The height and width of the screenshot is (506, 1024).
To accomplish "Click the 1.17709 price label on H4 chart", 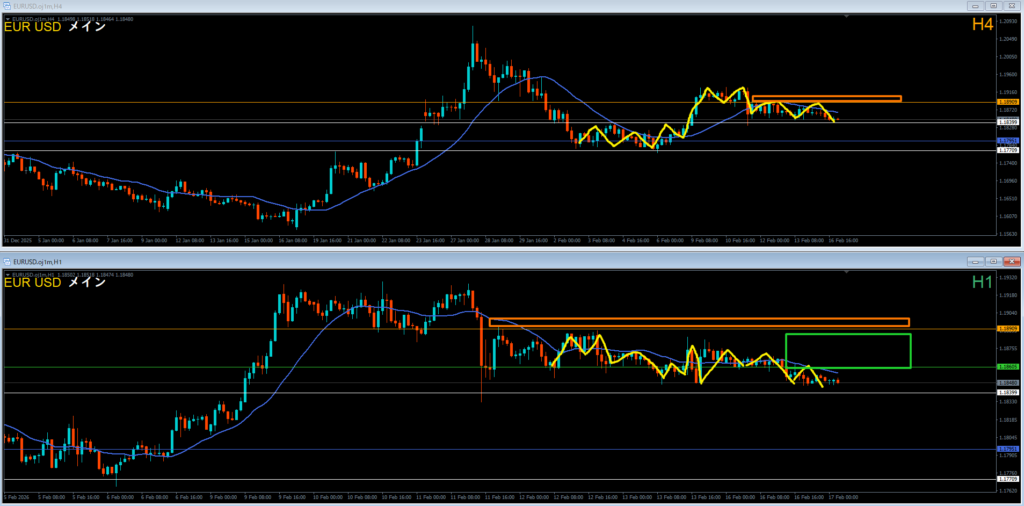I will 1008,150.
